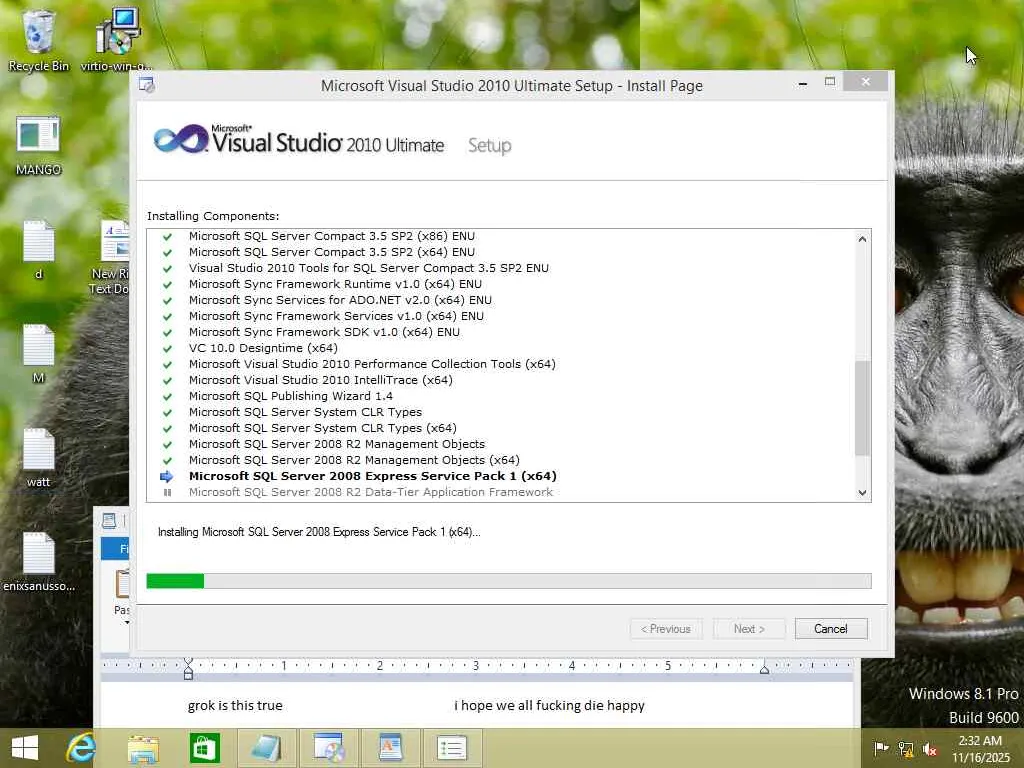The image size is (1024, 768).
Task: Select 'Microsoft SQL Publishing Wizard 1.4' row
Action: tap(291, 396)
